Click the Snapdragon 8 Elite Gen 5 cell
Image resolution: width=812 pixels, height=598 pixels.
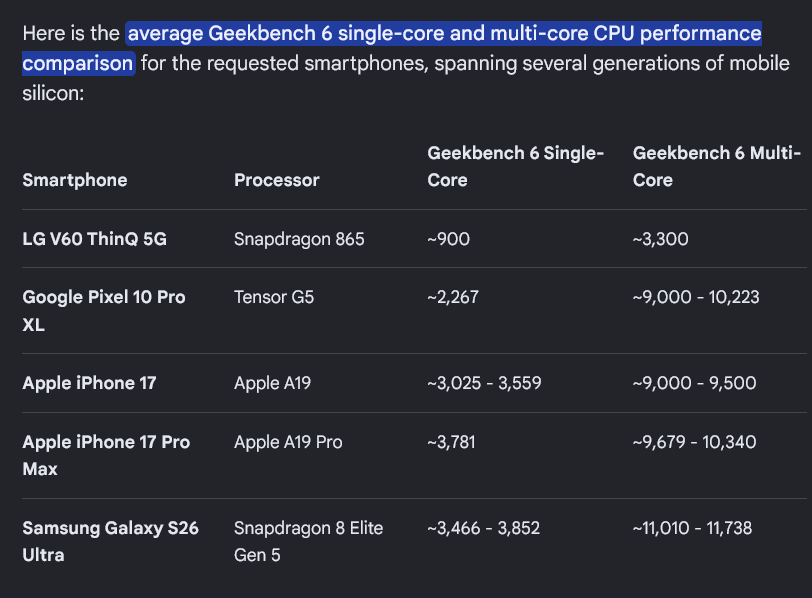308,541
